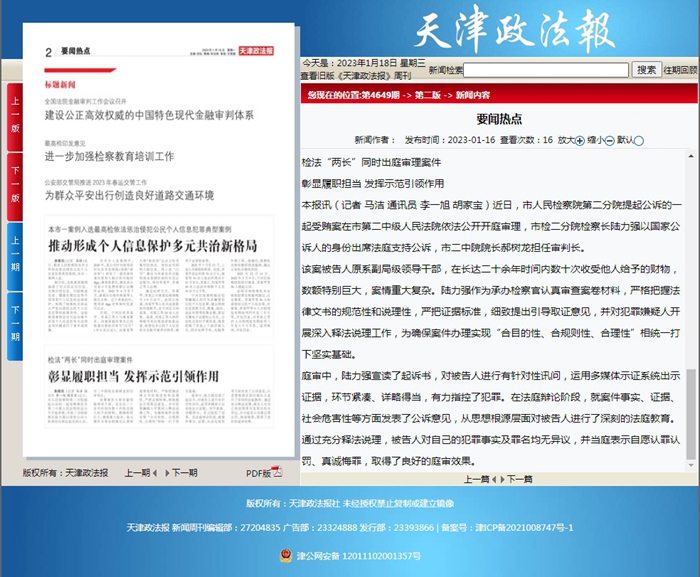Viewport: 700px width, 577px height.
Task: Click the scrollbar down arrow of article
Action: pos(691,465)
